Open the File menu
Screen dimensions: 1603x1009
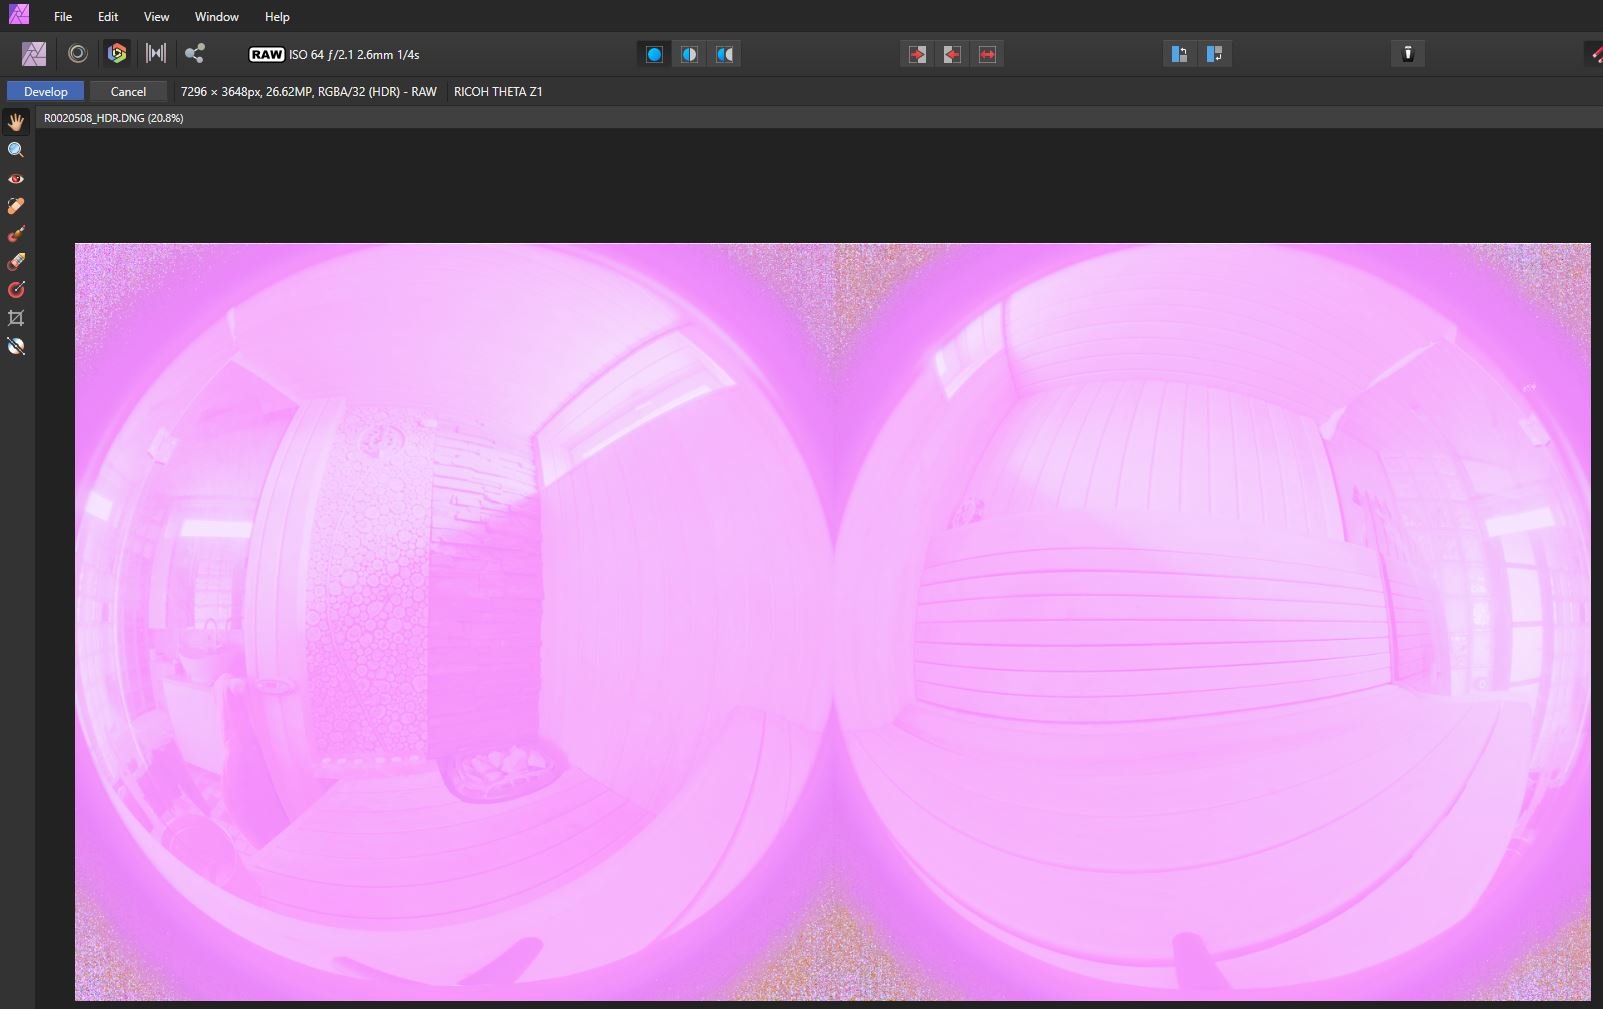point(63,16)
